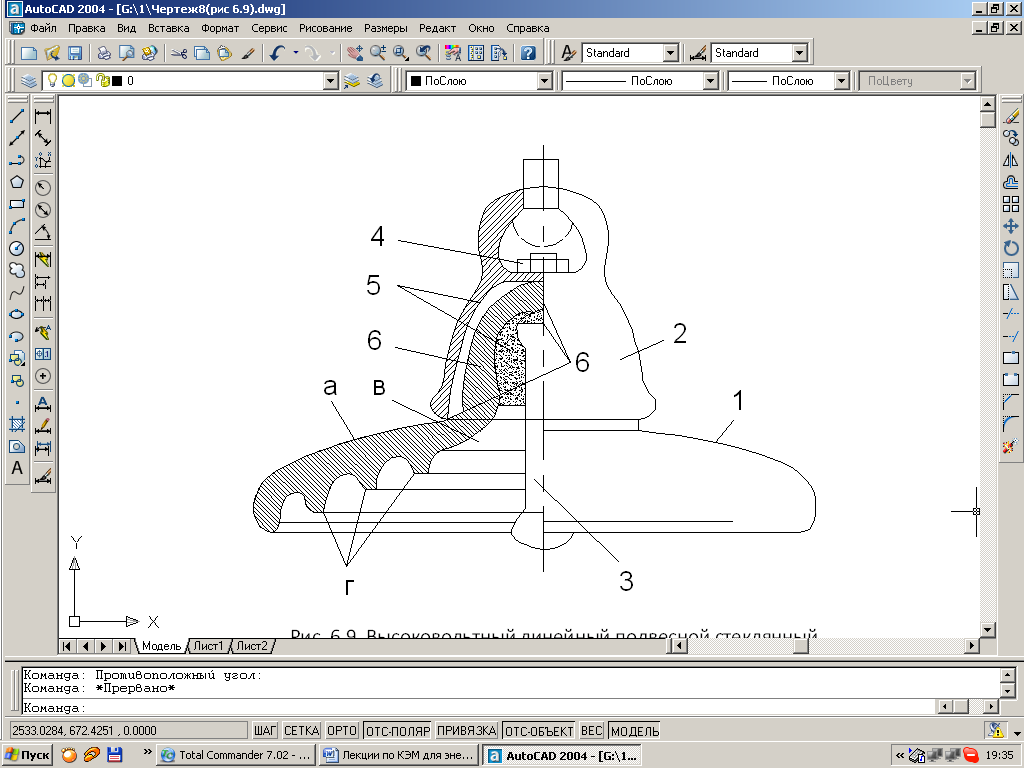Viewport: 1024px width, 768px height.
Task: Expand the layer 0 dropdown list
Action: [331, 81]
